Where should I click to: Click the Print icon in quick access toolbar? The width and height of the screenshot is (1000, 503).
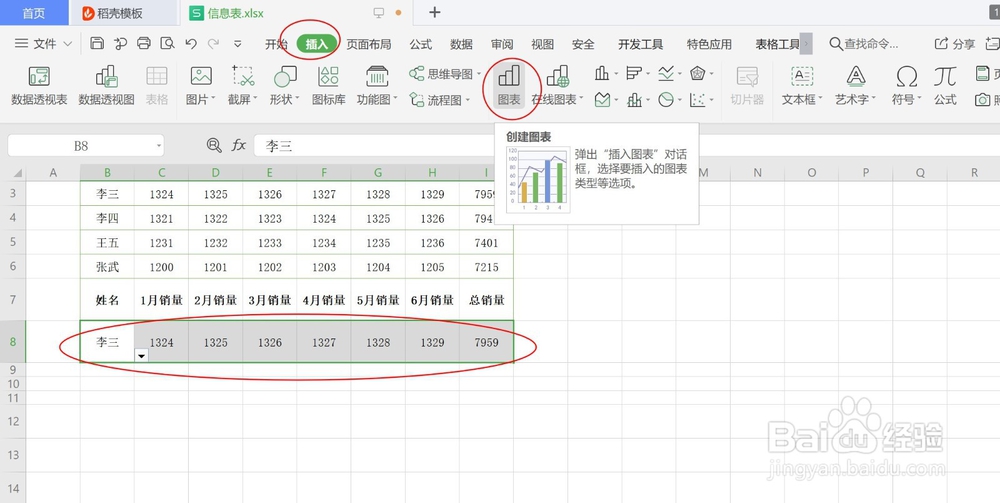[x=144, y=43]
